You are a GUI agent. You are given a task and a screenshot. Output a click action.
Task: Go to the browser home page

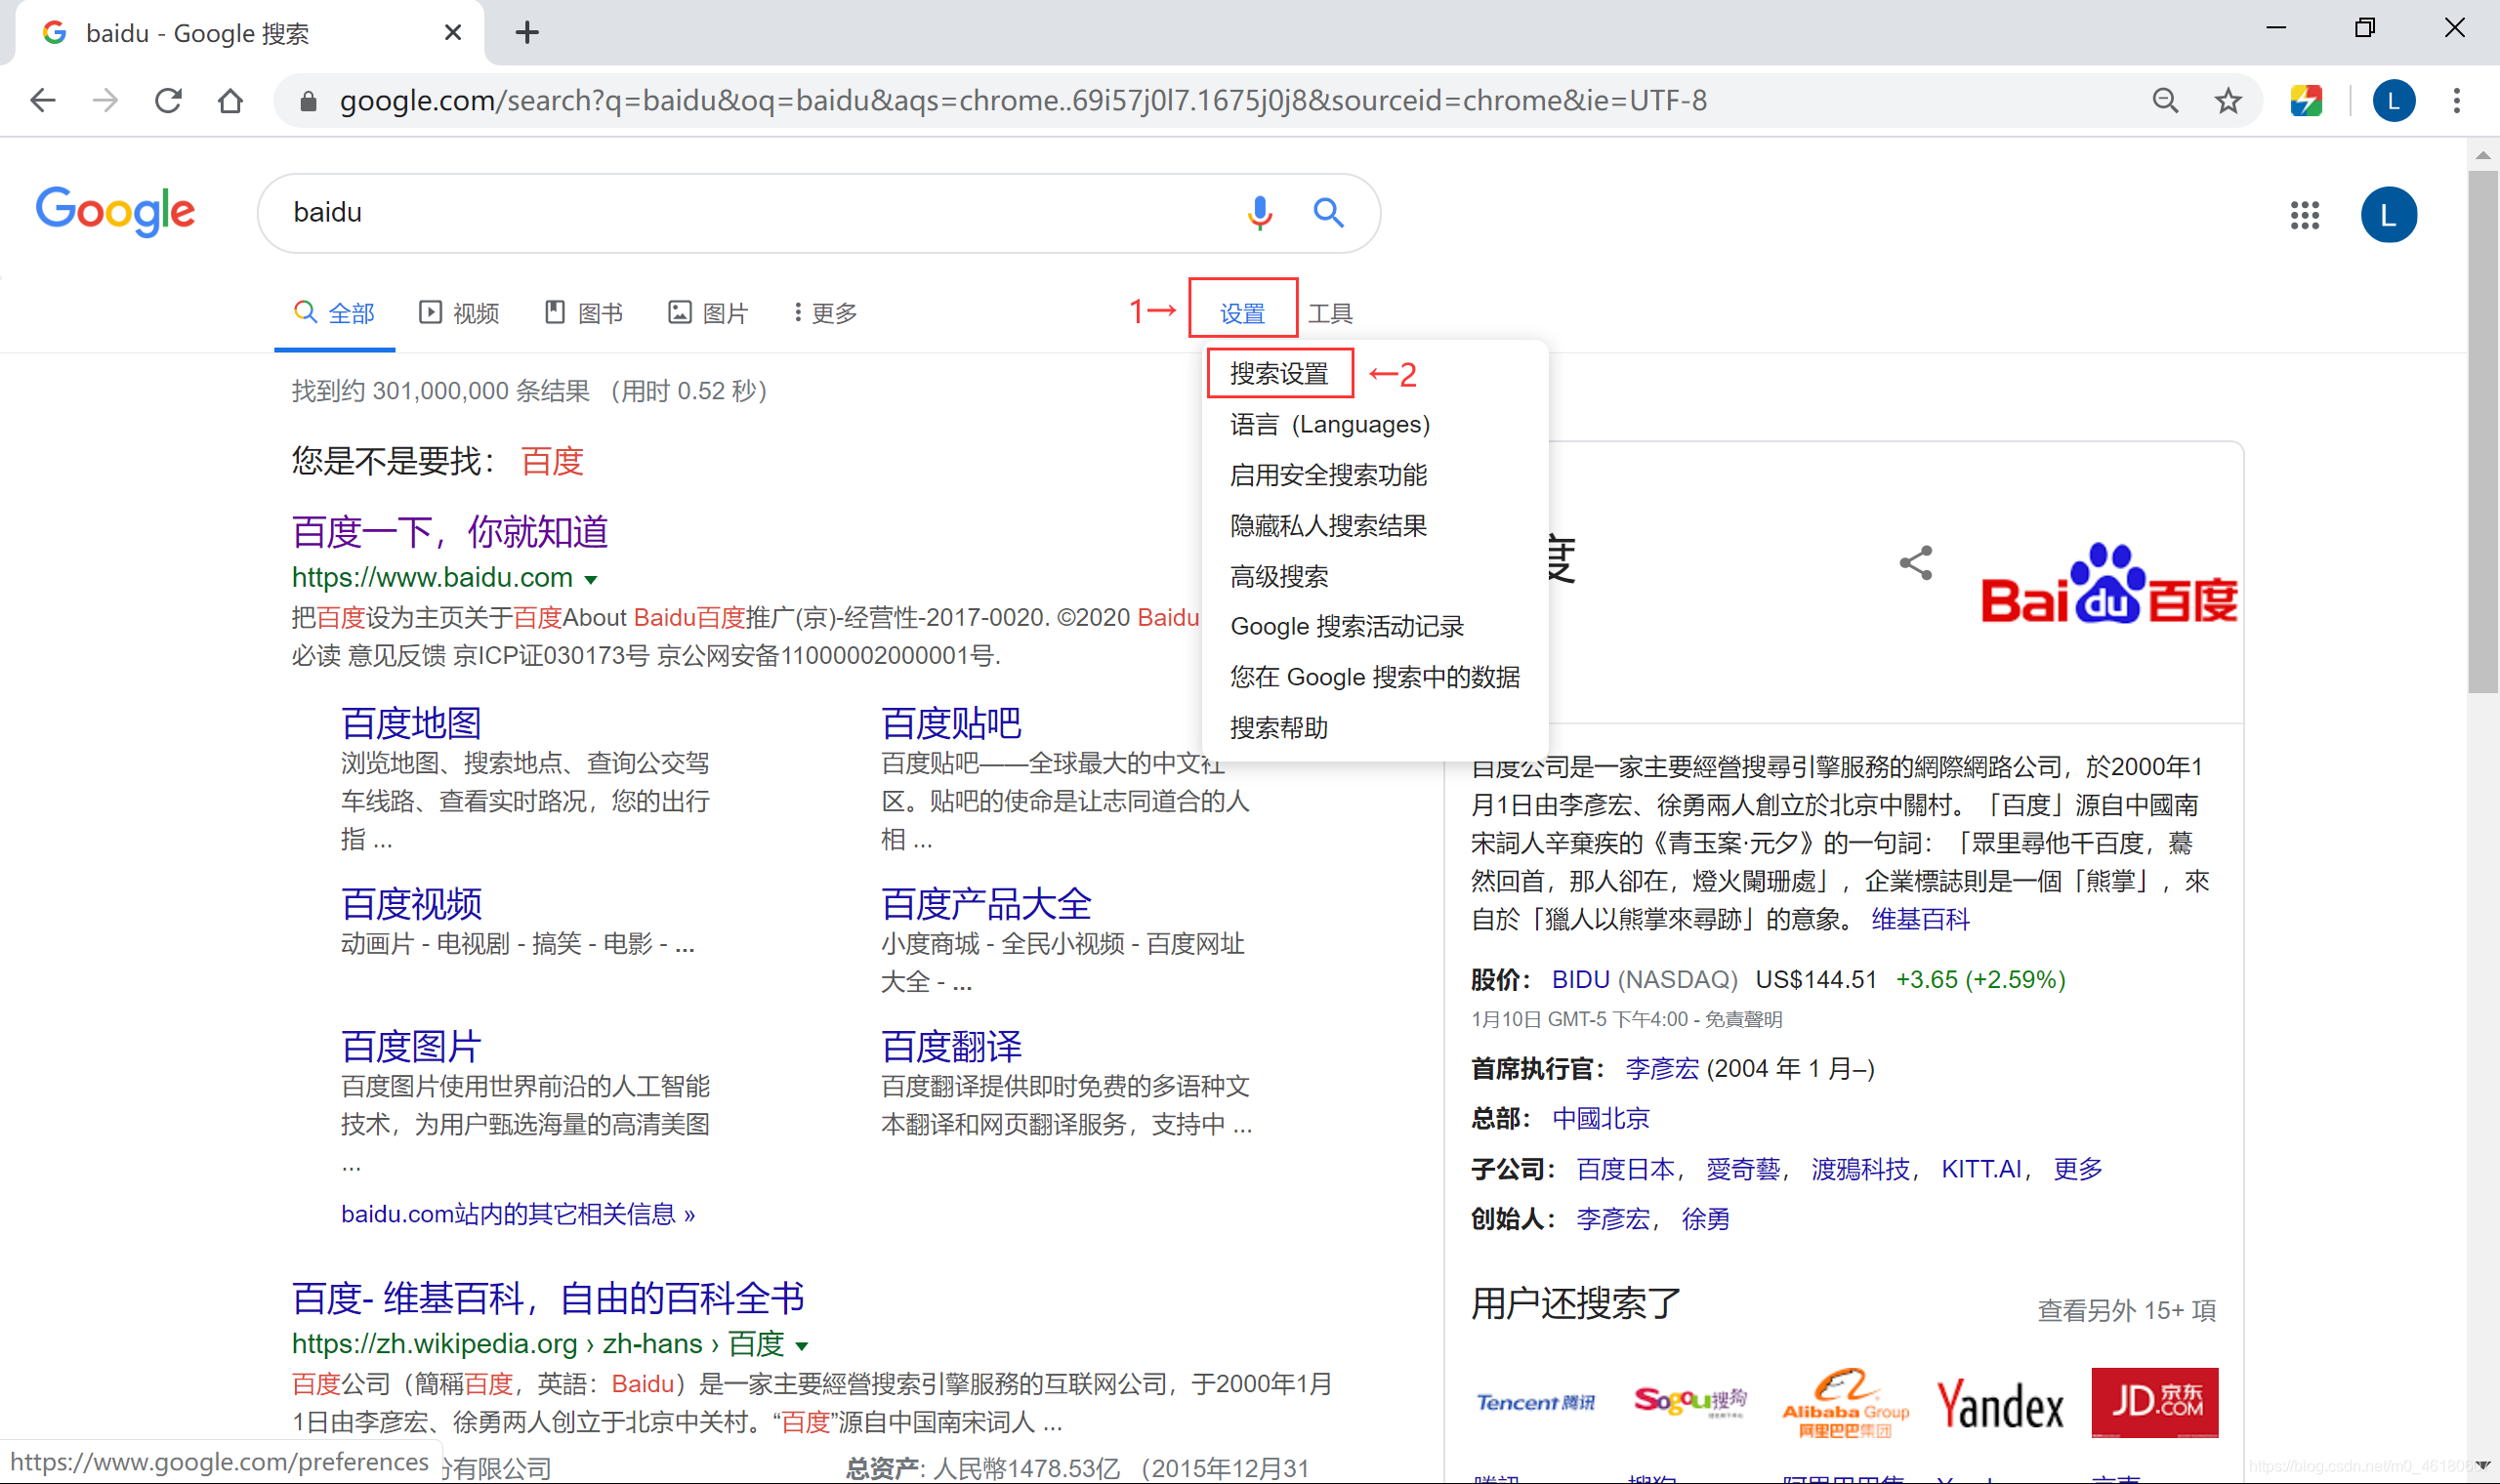point(230,100)
